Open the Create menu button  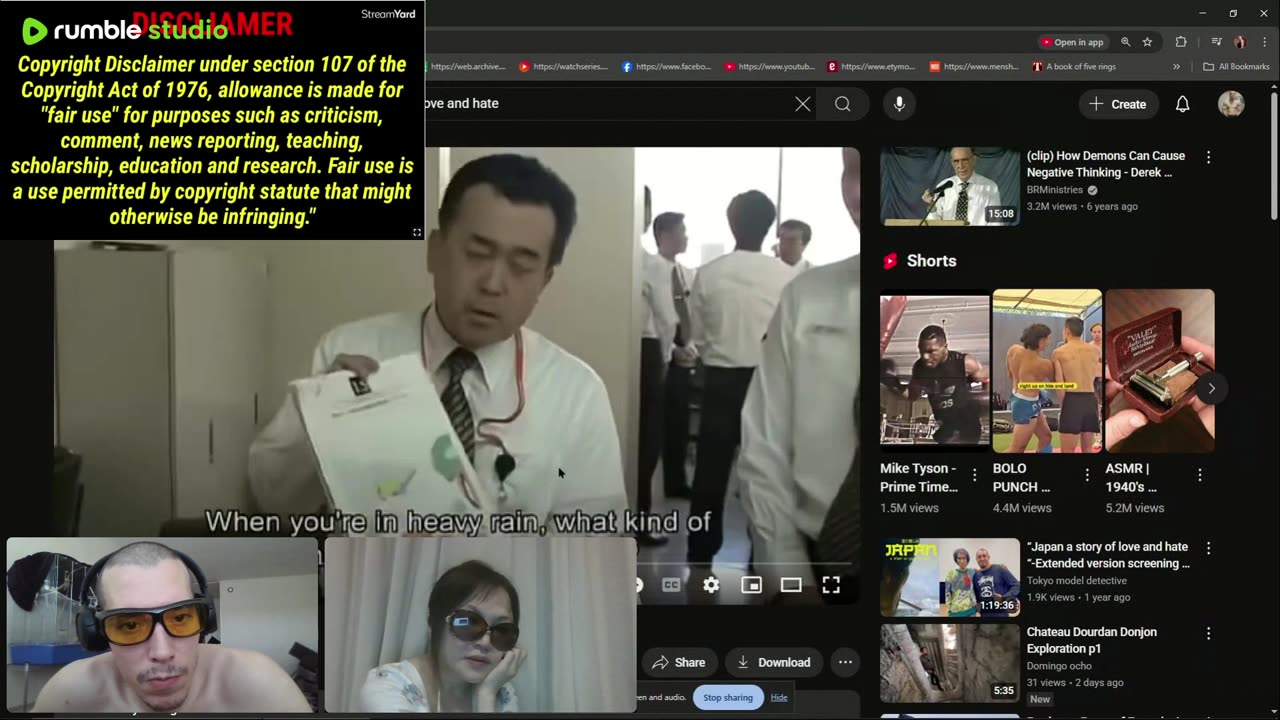pyautogui.click(x=1118, y=104)
